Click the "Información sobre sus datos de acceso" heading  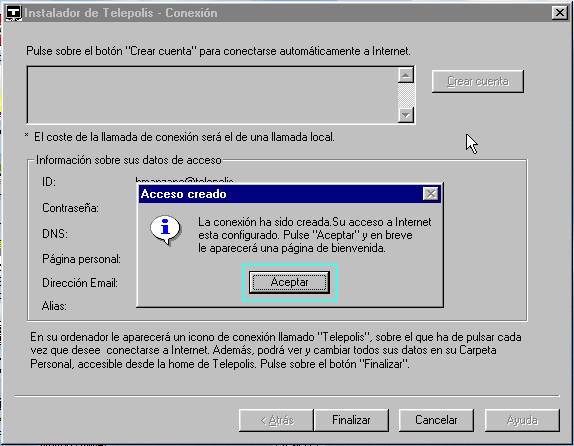tap(128, 160)
